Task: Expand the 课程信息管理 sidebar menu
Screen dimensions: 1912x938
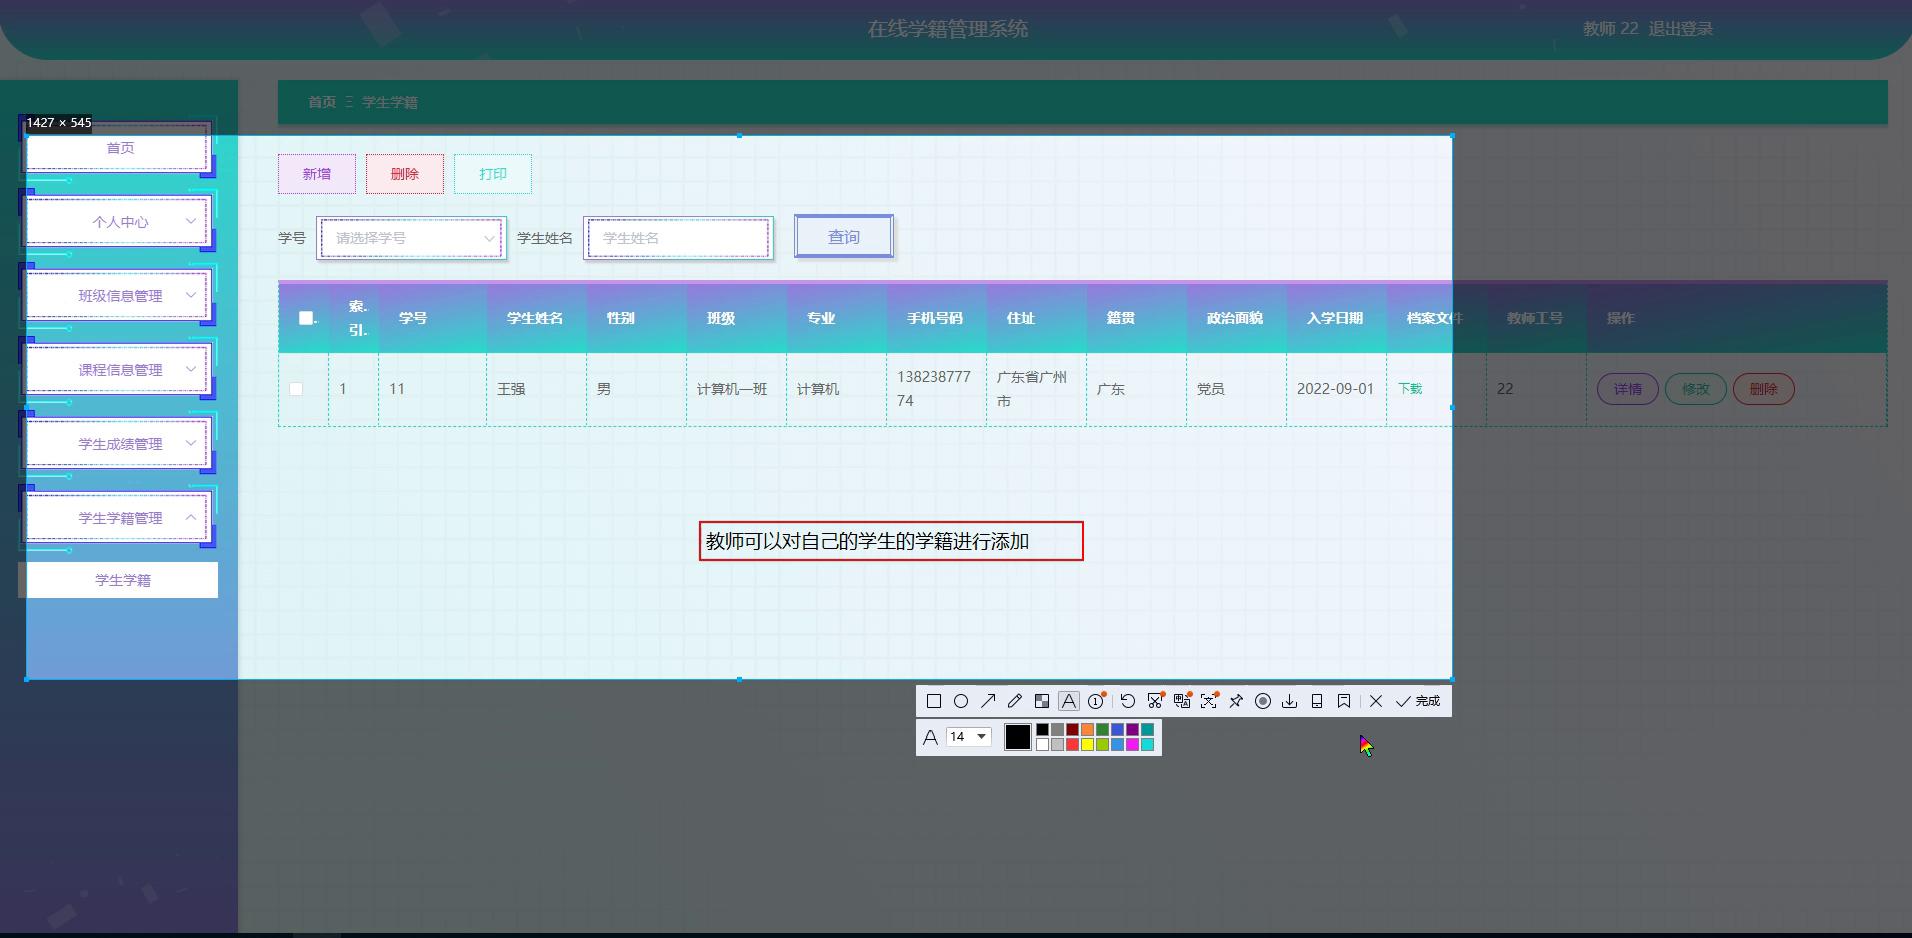Action: (x=118, y=370)
